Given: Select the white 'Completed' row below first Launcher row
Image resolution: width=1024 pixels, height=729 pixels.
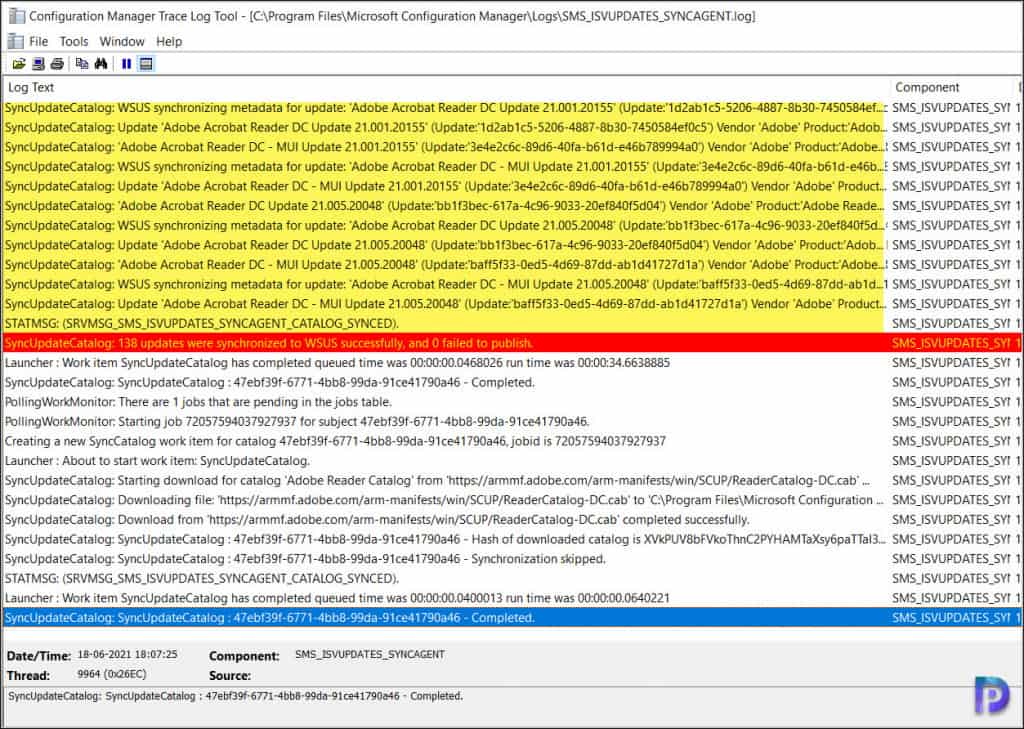Looking at the screenshot, I should [x=512, y=382].
